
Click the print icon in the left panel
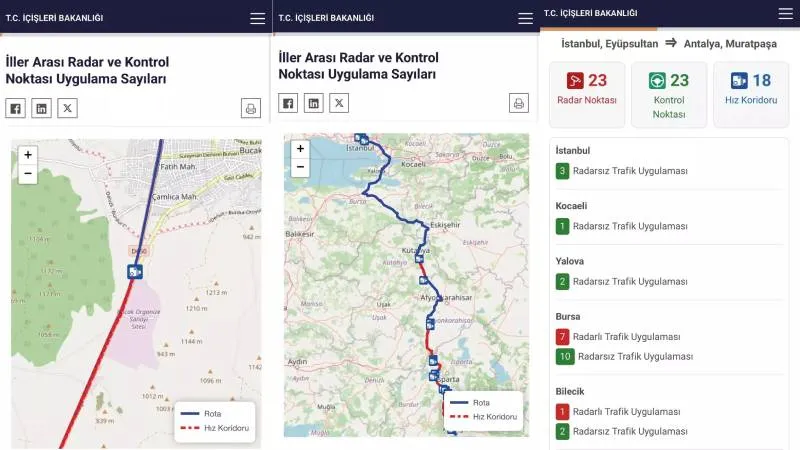pos(250,108)
